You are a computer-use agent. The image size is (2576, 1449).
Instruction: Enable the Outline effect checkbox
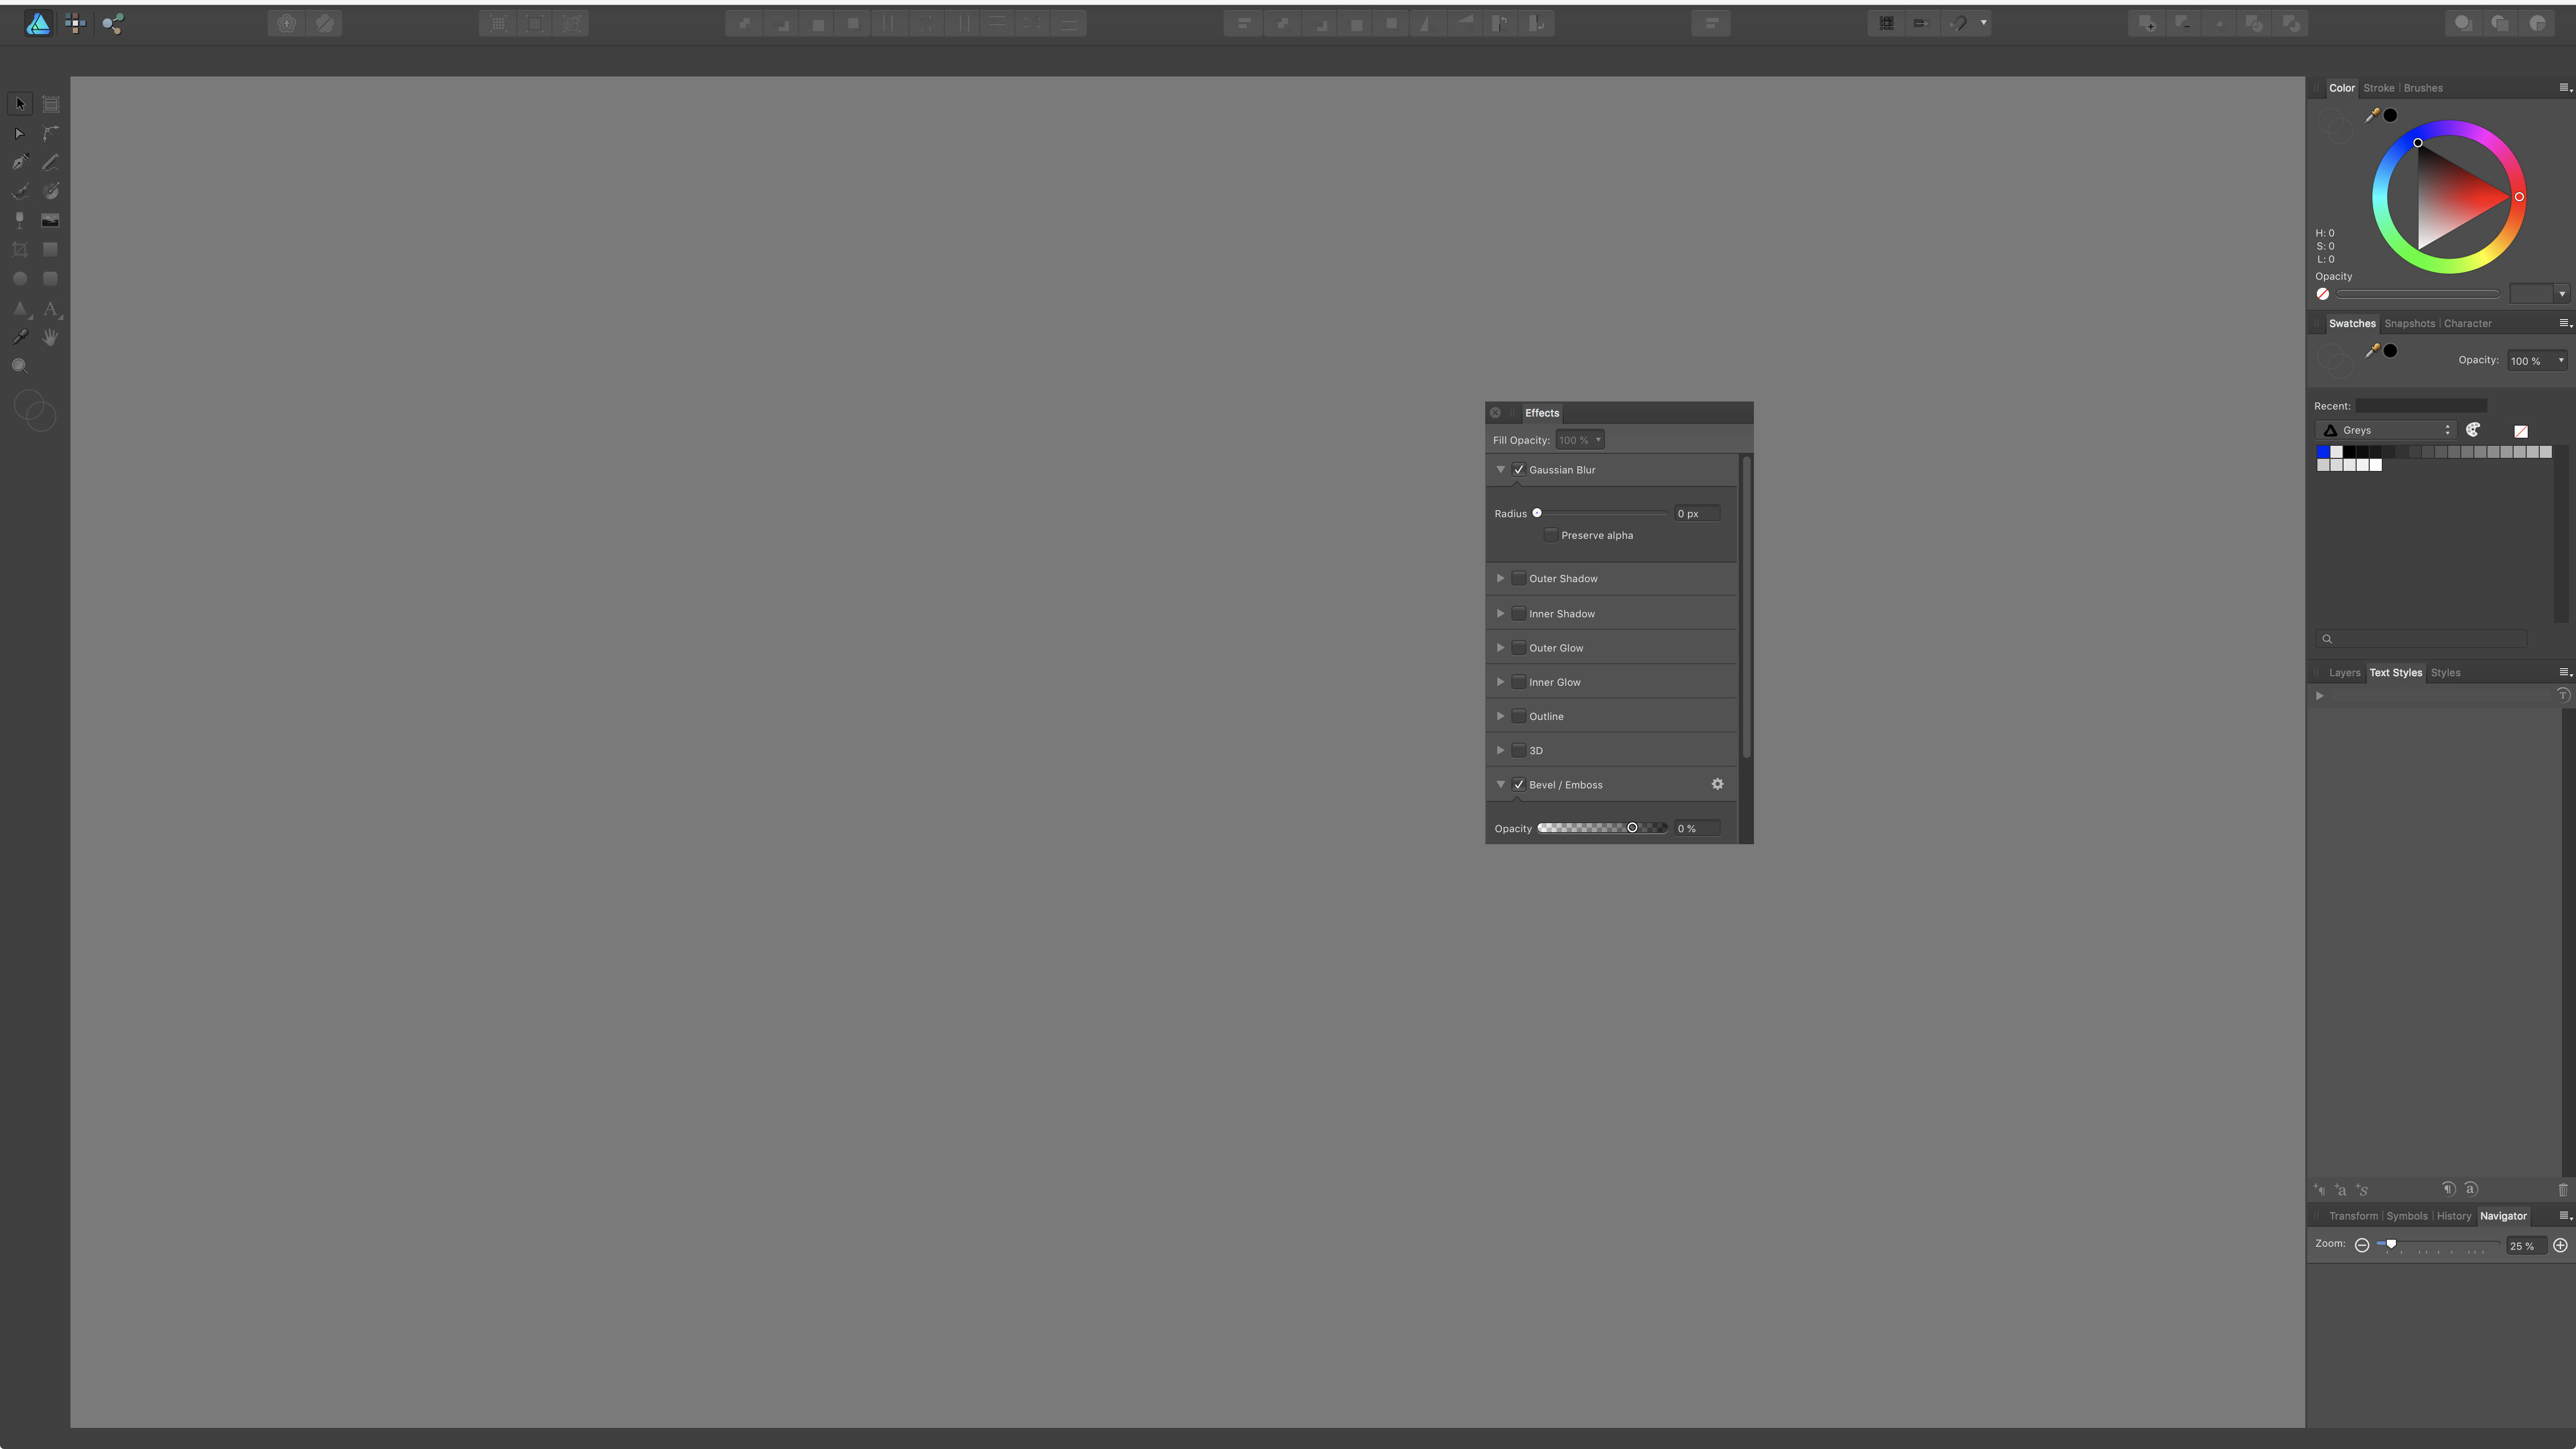tap(1519, 716)
